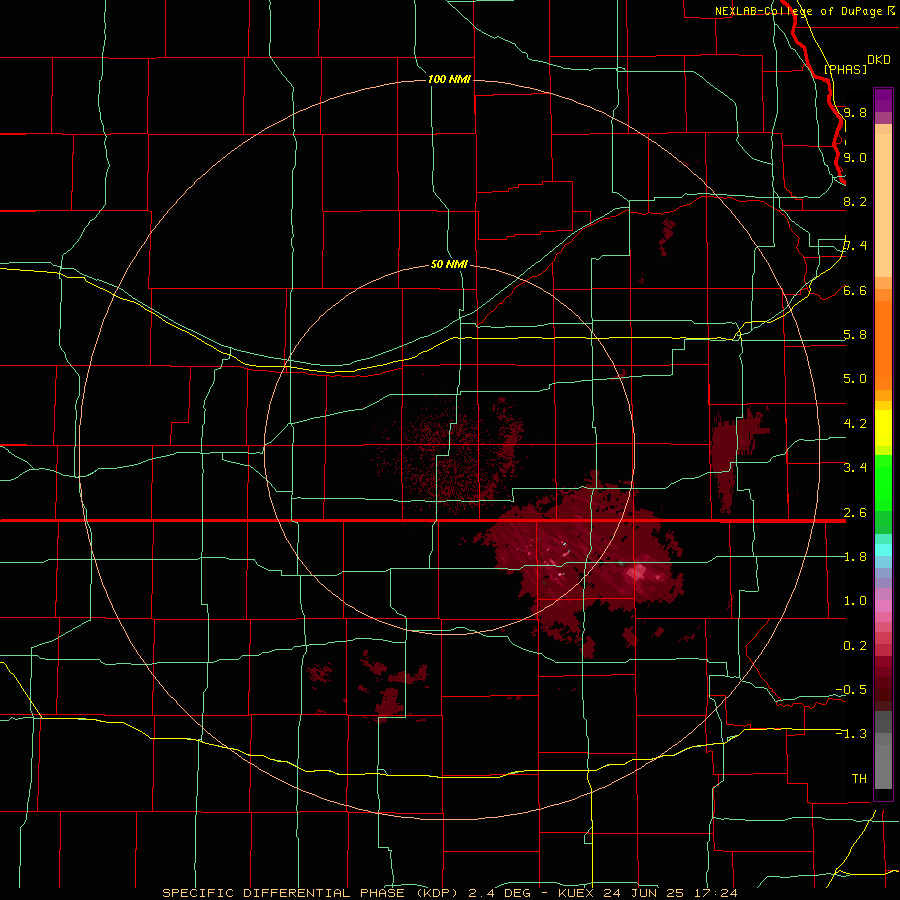Click the -1.3 value on color scale
This screenshot has width=900, height=900.
pyautogui.click(x=851, y=734)
